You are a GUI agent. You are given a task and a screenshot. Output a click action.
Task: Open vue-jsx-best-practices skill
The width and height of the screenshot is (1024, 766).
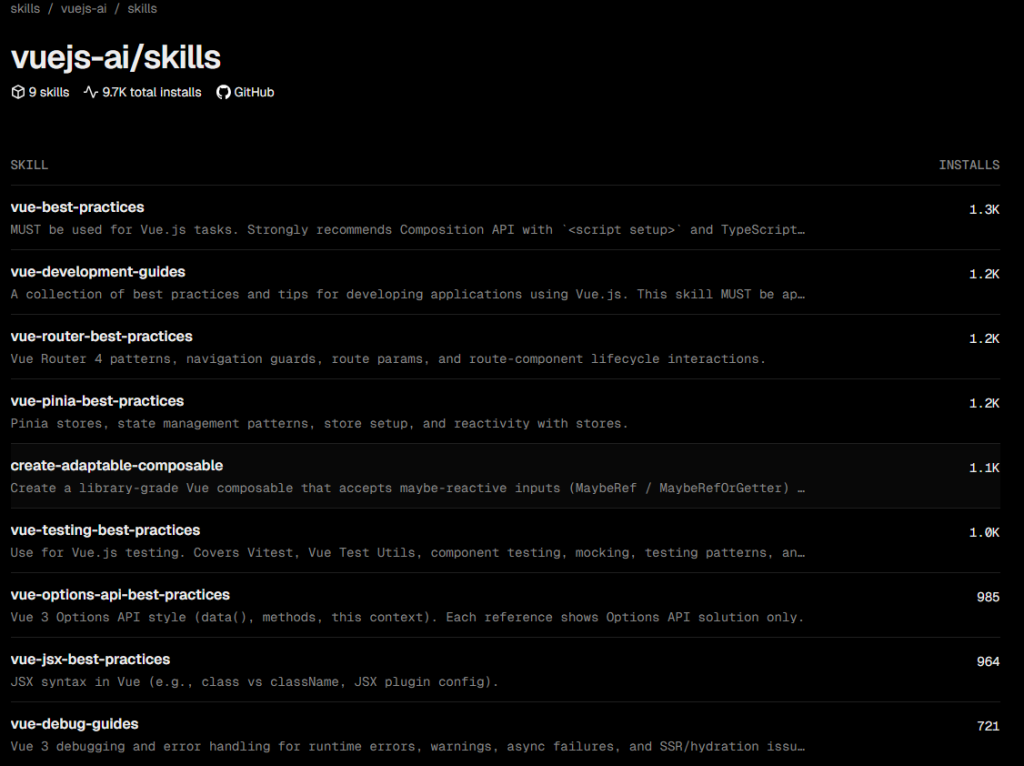coord(90,660)
